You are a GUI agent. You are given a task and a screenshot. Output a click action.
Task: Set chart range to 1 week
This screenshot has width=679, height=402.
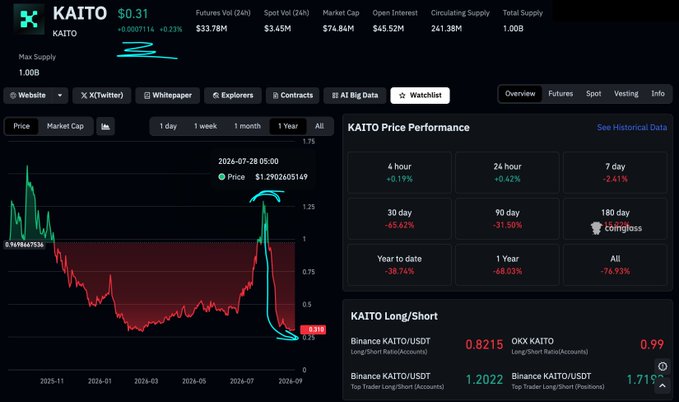[205, 126]
